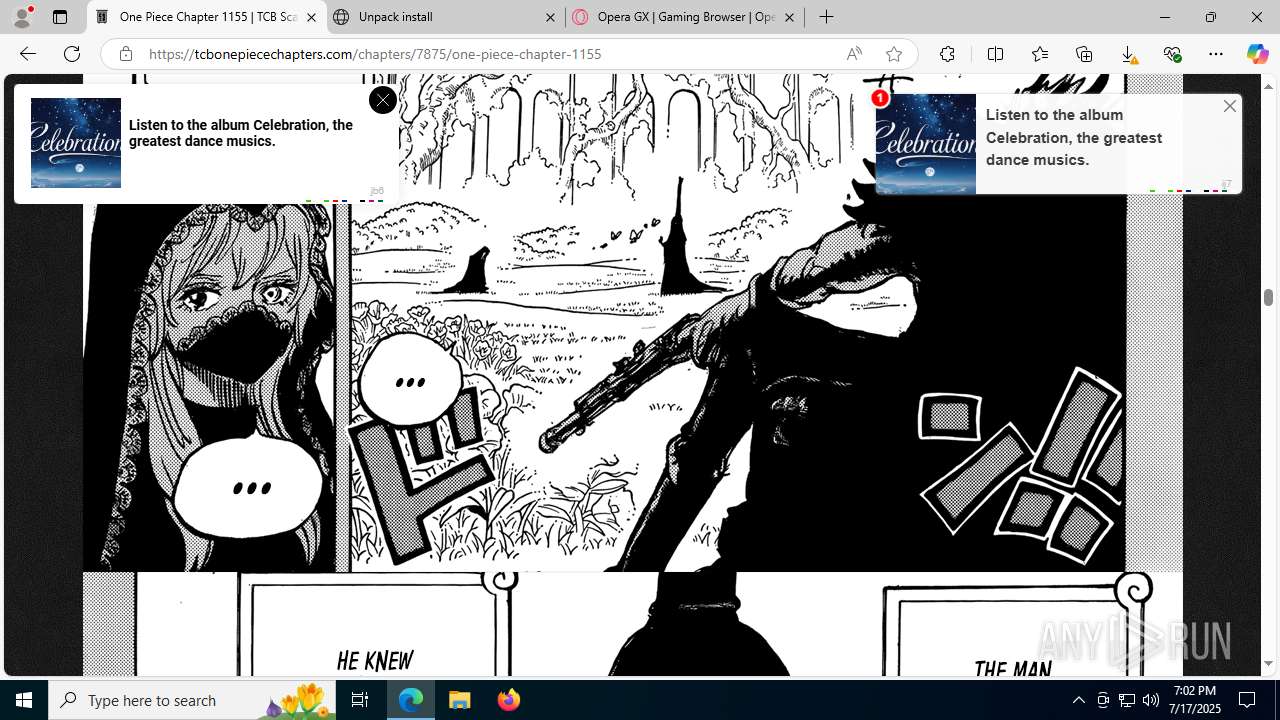
Task: Open the Favorites list
Action: 1040,54
